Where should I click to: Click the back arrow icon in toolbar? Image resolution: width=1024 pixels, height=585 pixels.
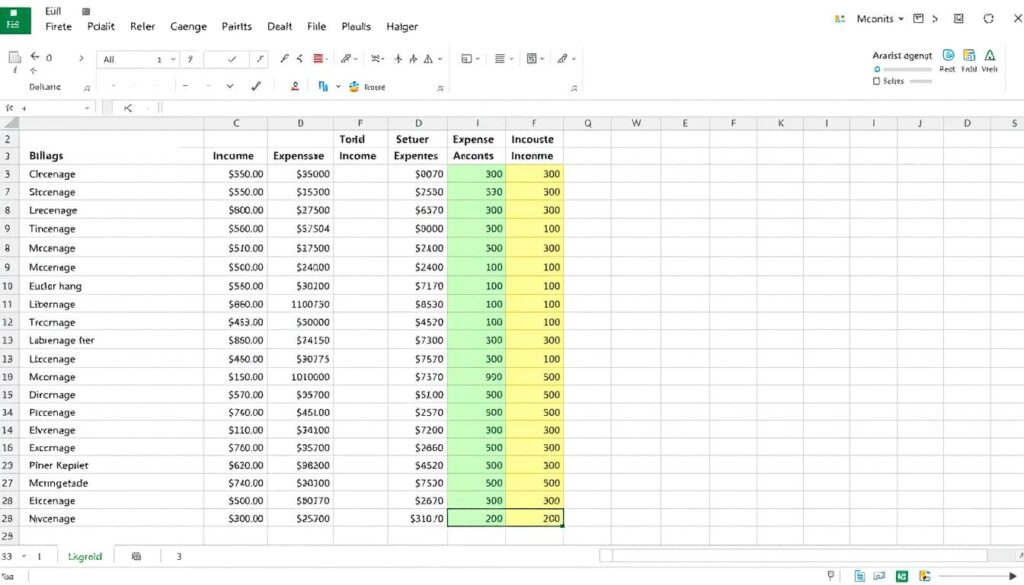[35, 57]
